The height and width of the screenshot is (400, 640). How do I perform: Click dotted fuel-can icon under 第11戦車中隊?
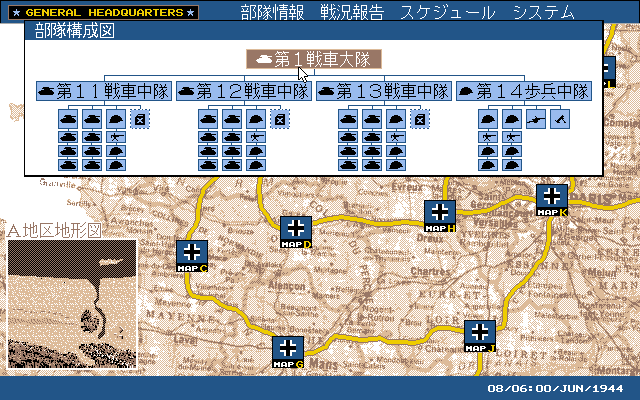click(x=140, y=119)
